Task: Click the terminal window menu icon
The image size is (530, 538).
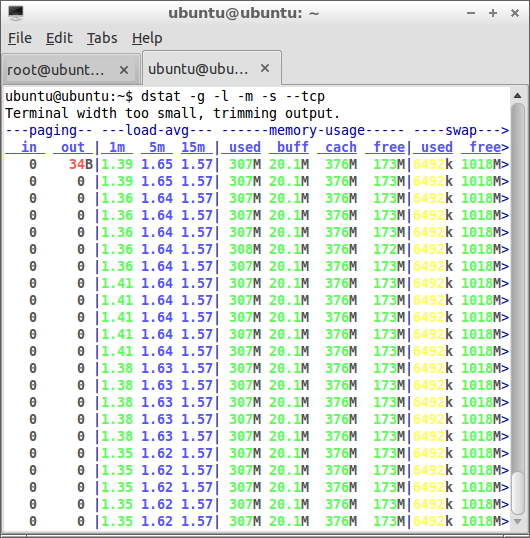Action: [x=15, y=13]
